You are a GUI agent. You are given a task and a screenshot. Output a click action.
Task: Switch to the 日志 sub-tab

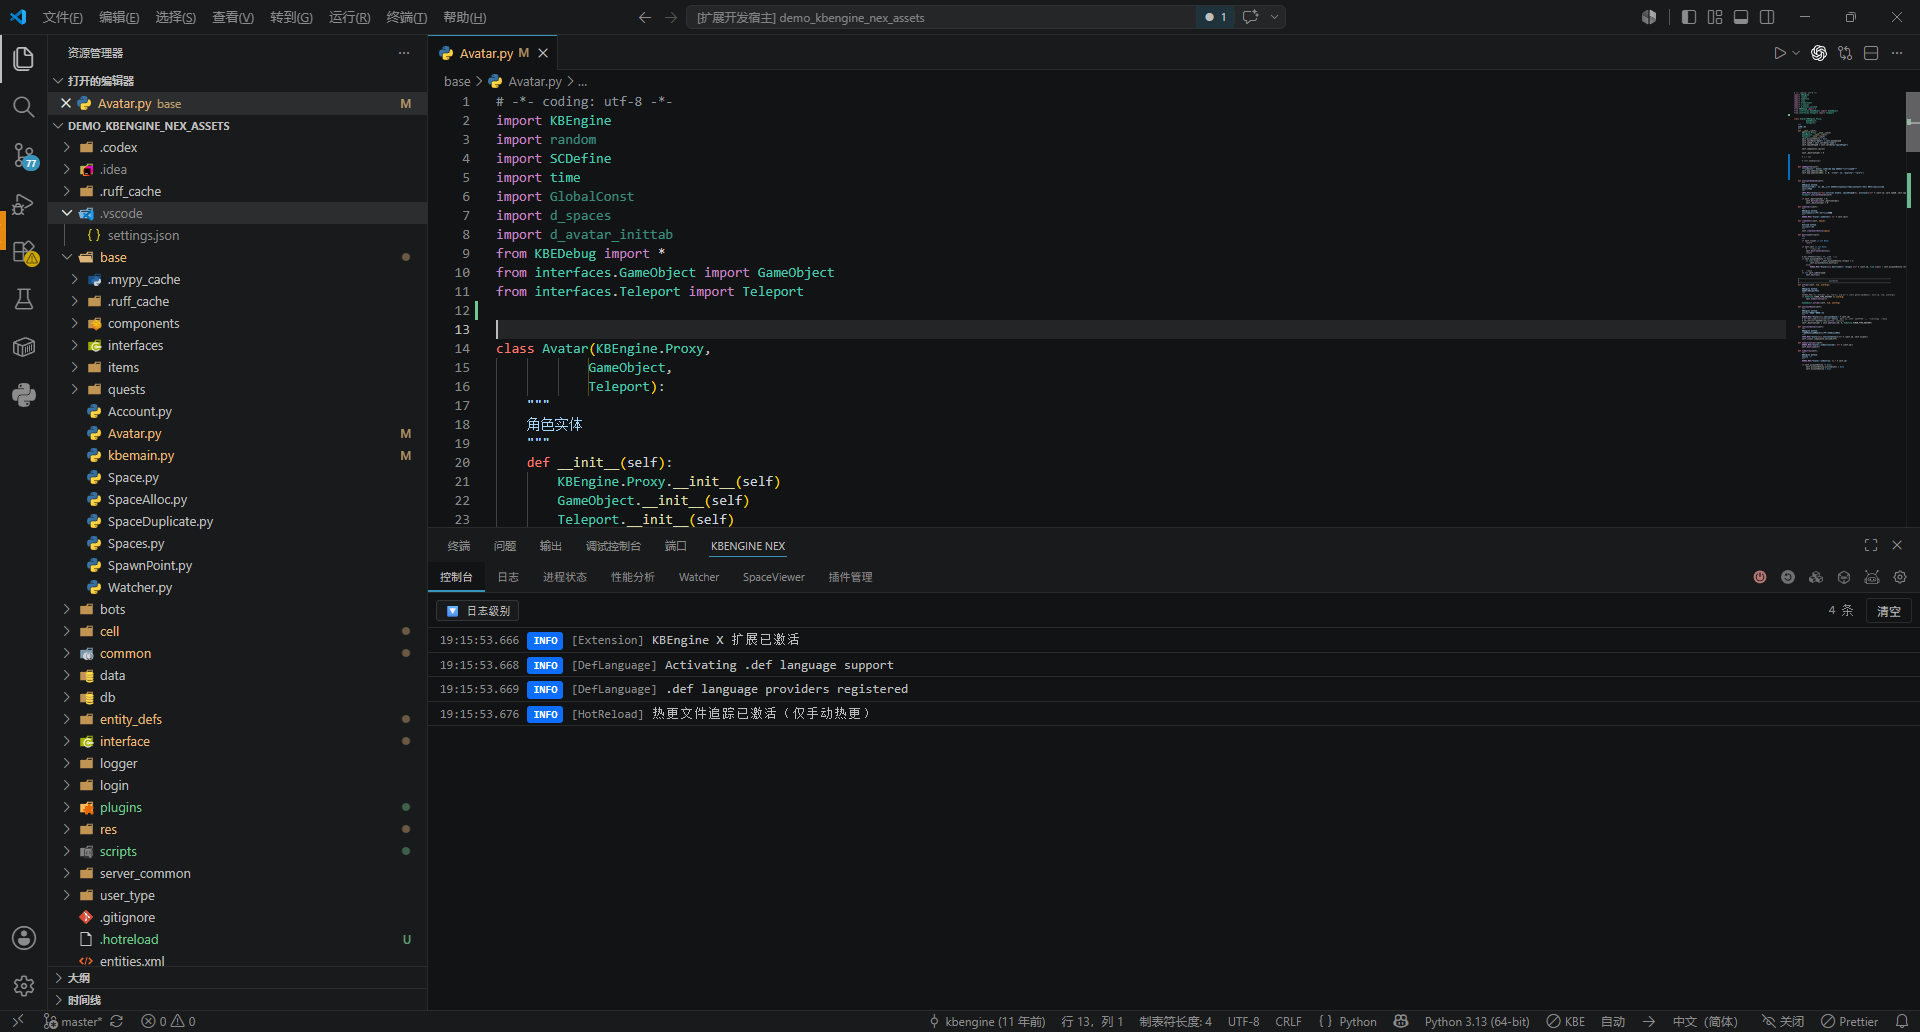point(508,577)
